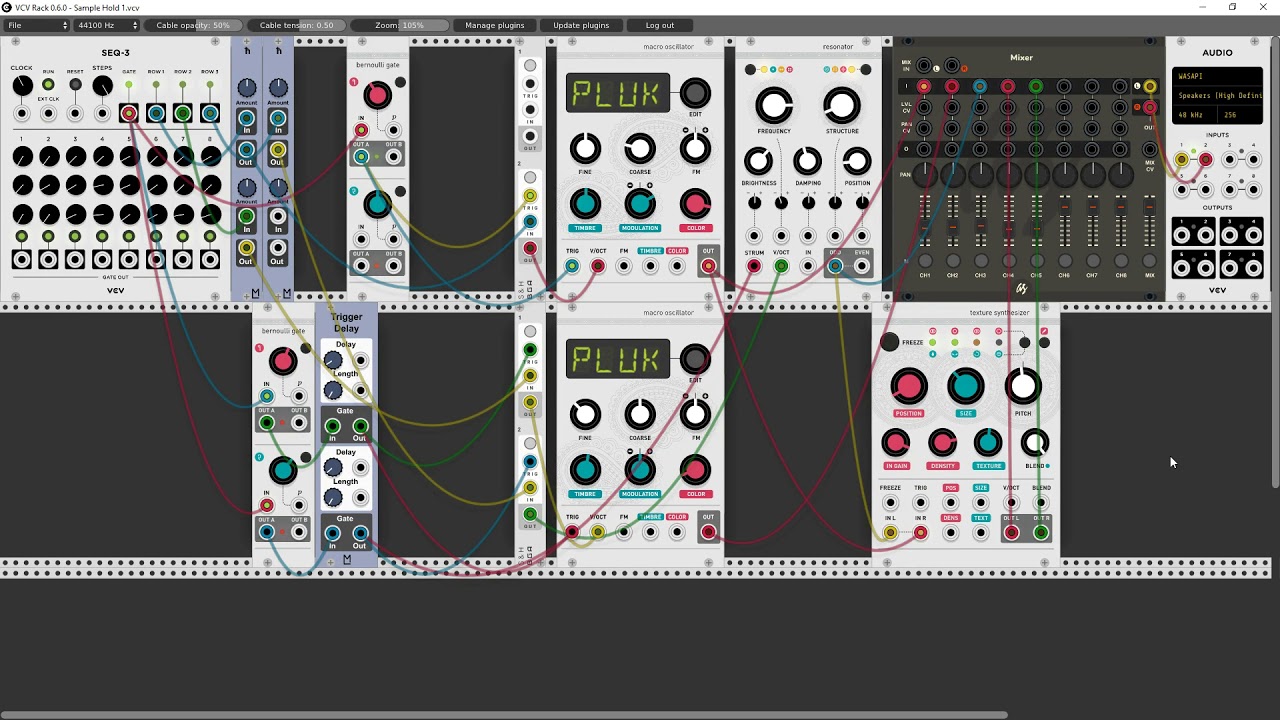Click TEXTURE knob on texture synthesizer

tap(988, 442)
